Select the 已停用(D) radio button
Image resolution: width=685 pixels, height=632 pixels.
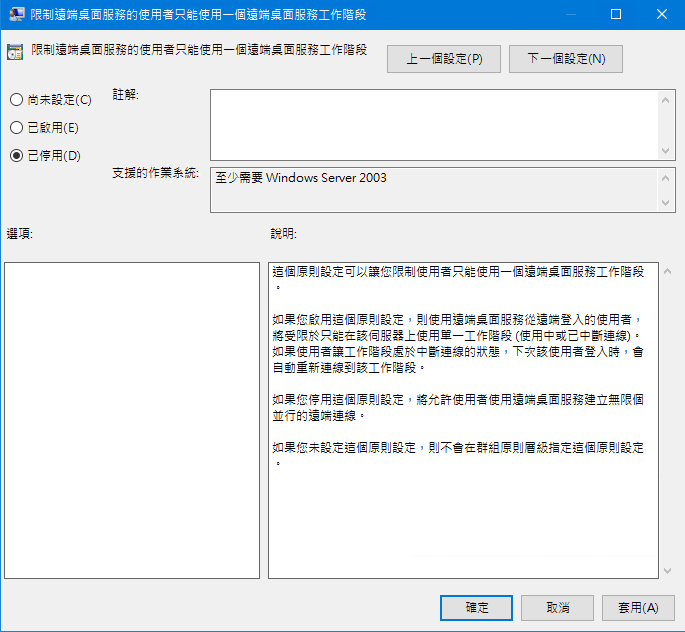pyautogui.click(x=16, y=156)
